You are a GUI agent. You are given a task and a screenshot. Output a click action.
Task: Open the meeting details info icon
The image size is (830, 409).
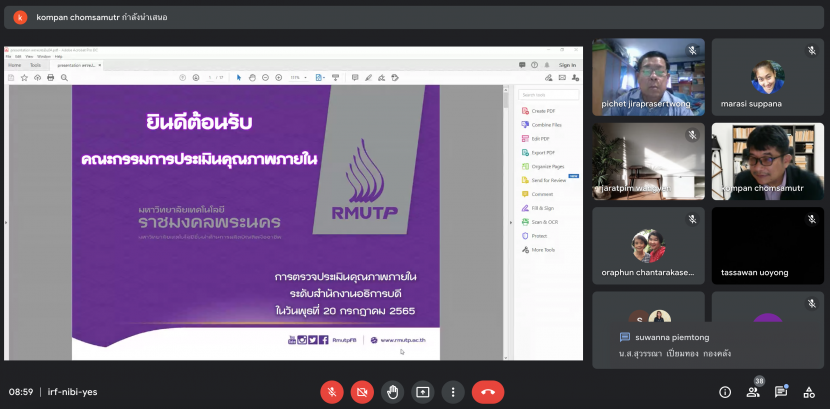tap(725, 392)
